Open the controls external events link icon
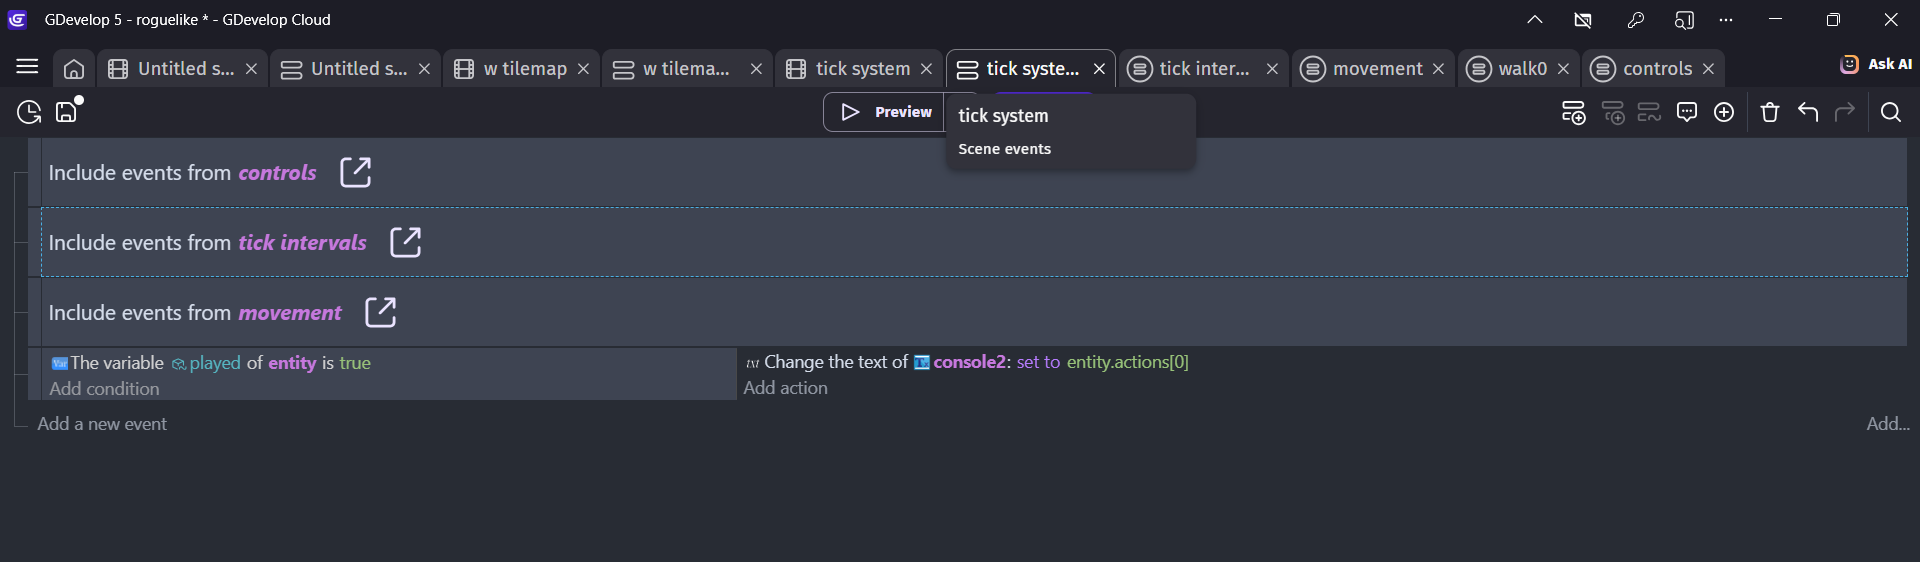The height and width of the screenshot is (562, 1920). click(x=355, y=172)
